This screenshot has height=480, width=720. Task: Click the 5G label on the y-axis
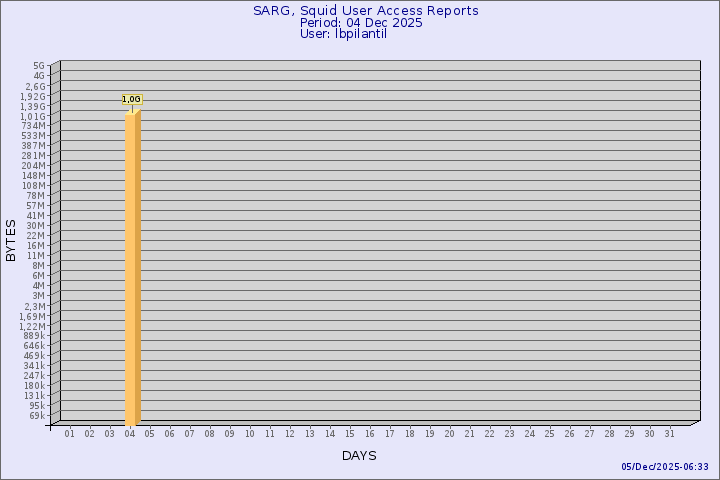[x=39, y=66]
